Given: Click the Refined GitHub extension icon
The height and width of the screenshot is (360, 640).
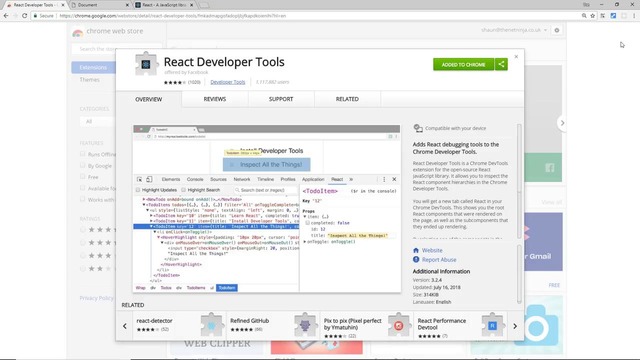Looking at the screenshot, I should (305, 325).
